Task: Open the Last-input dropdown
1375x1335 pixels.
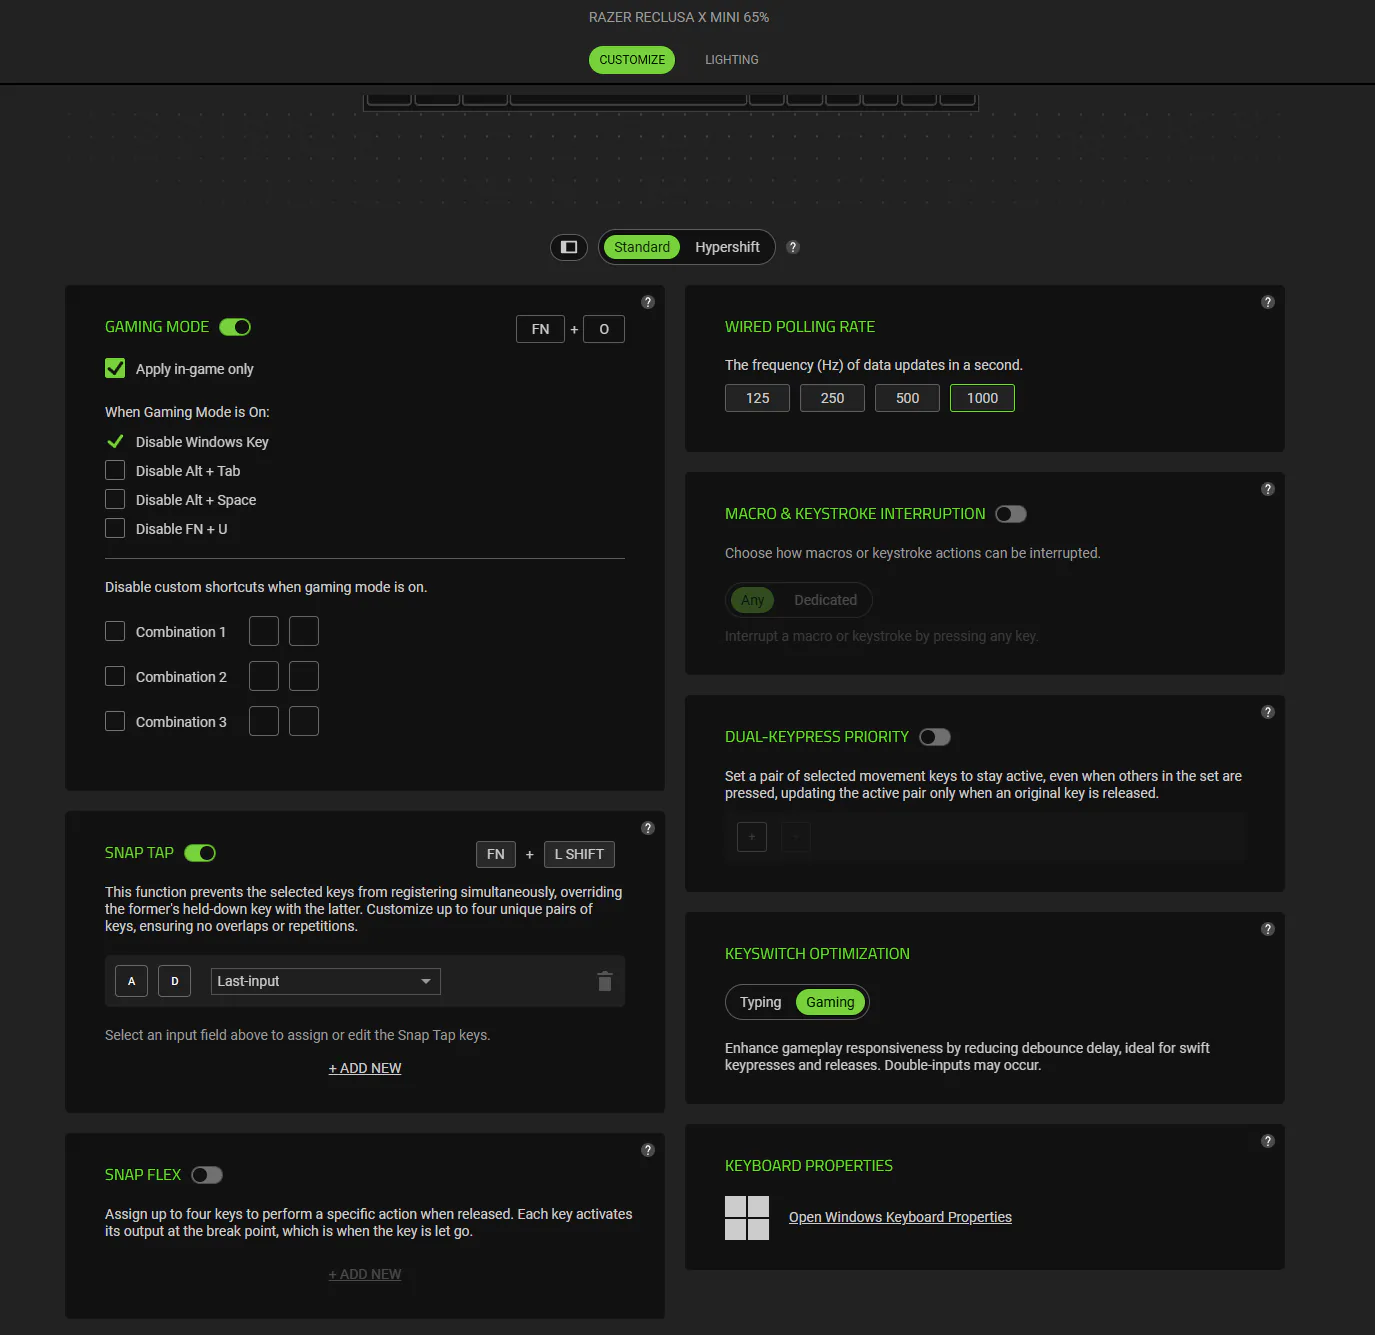Action: (x=326, y=981)
